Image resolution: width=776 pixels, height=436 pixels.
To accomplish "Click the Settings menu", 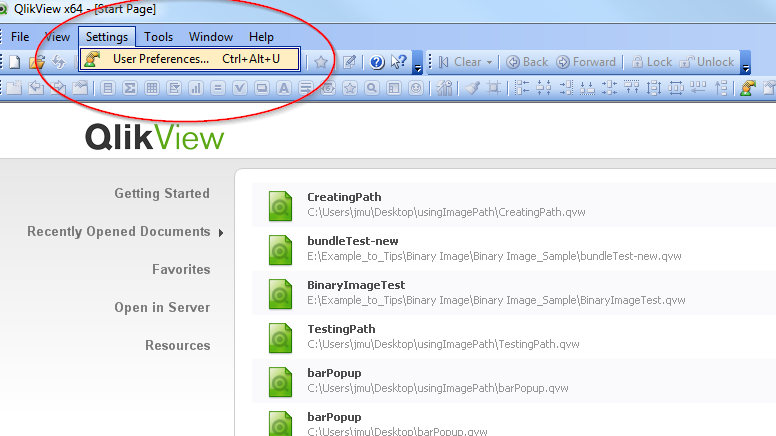I will (x=107, y=37).
